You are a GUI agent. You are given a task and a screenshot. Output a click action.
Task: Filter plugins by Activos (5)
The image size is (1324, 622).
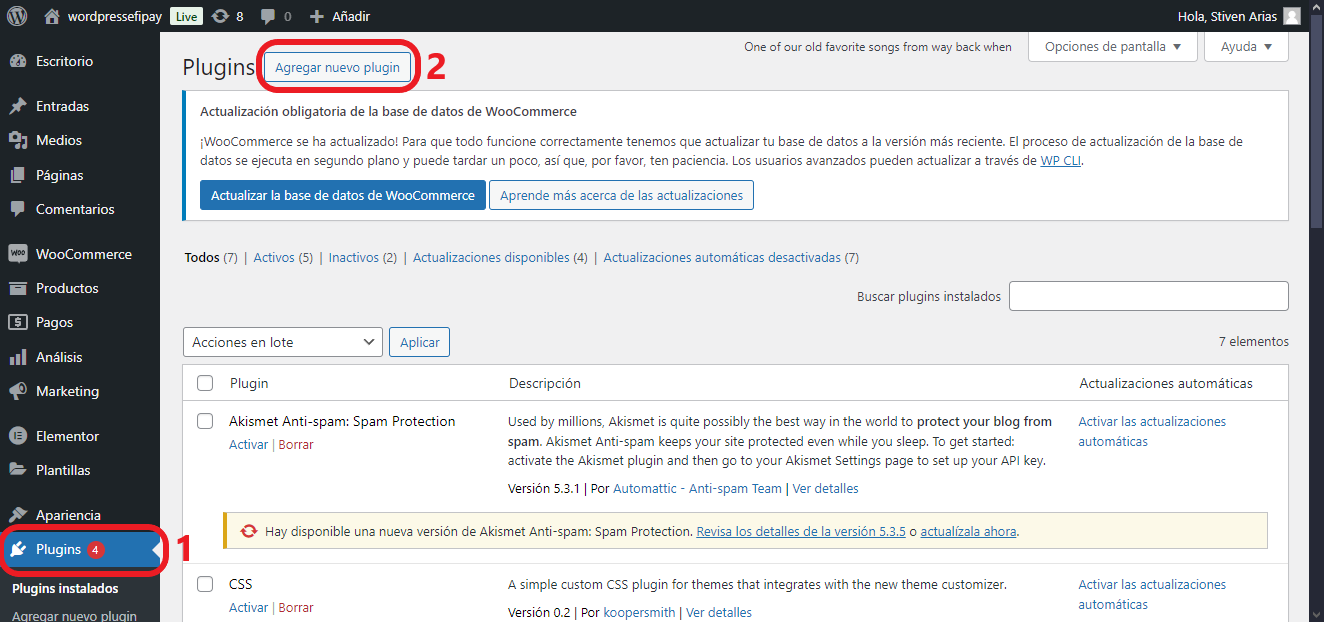click(283, 257)
